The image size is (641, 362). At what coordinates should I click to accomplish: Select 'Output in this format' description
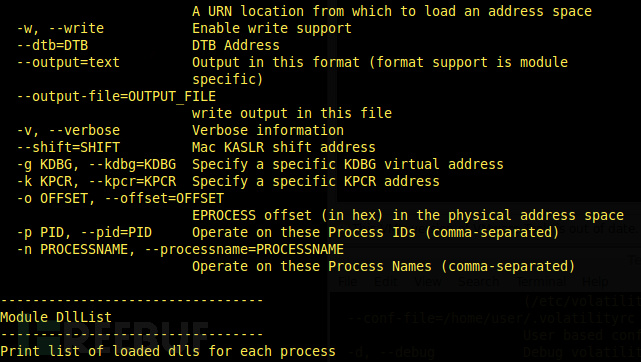coord(380,63)
